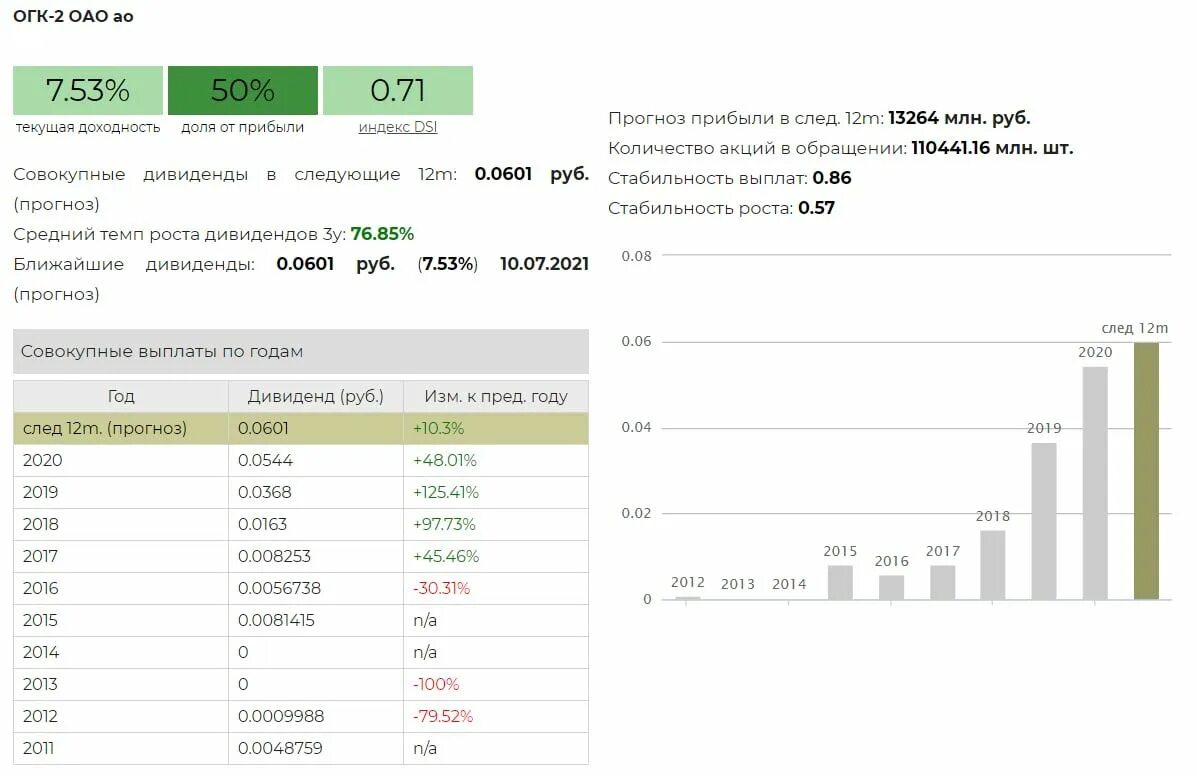The image size is (1197, 776).
Task: Select the ОГК-2 ОАО ао title
Action: 73,16
